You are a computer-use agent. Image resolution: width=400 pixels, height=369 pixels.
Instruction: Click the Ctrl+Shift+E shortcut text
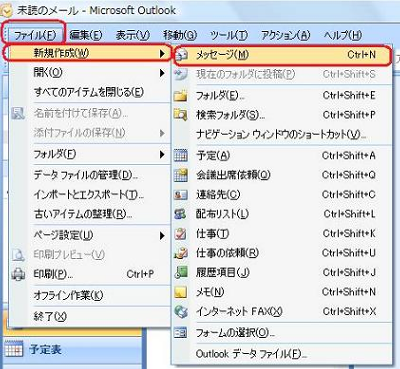point(349,96)
